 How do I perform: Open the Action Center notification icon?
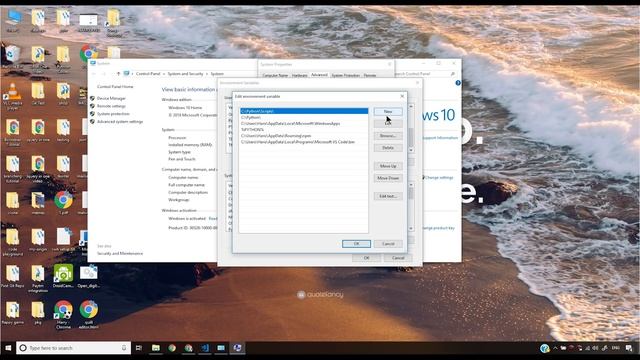pyautogui.click(x=629, y=348)
